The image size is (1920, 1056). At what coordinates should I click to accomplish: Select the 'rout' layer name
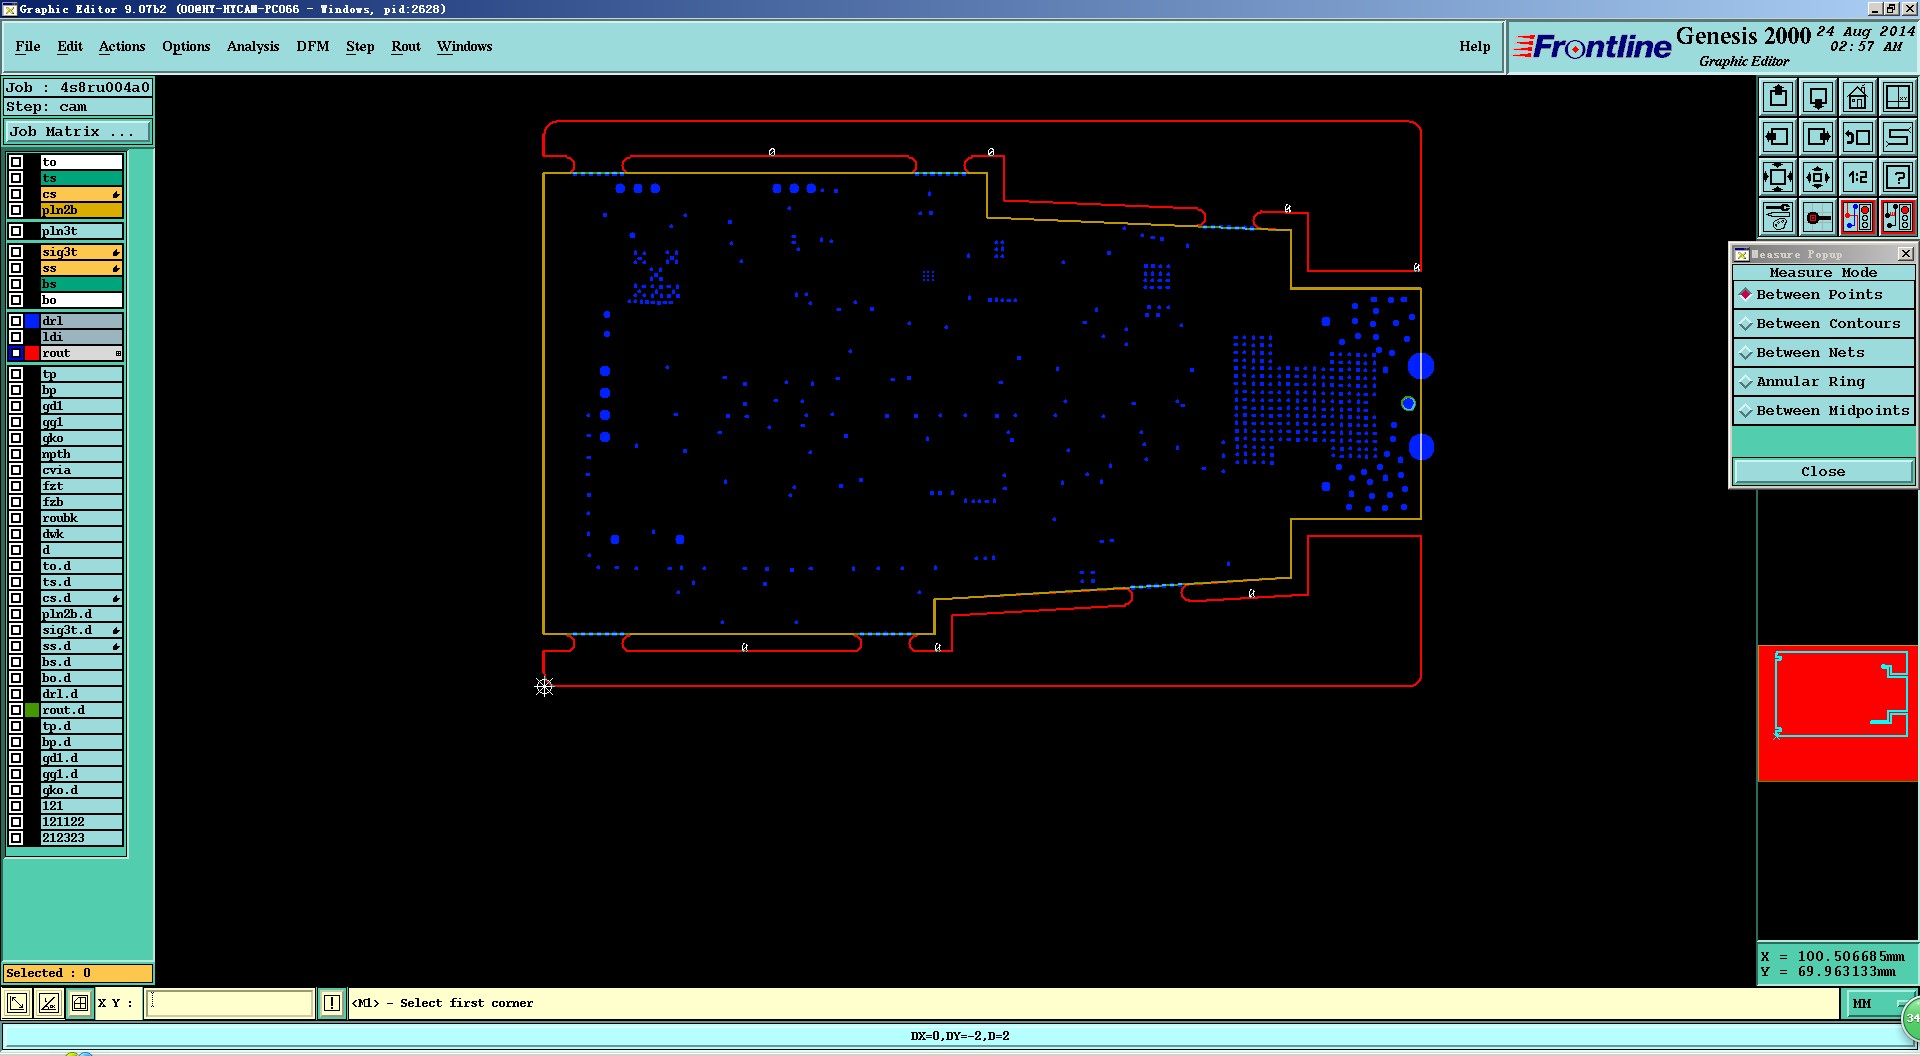point(81,353)
